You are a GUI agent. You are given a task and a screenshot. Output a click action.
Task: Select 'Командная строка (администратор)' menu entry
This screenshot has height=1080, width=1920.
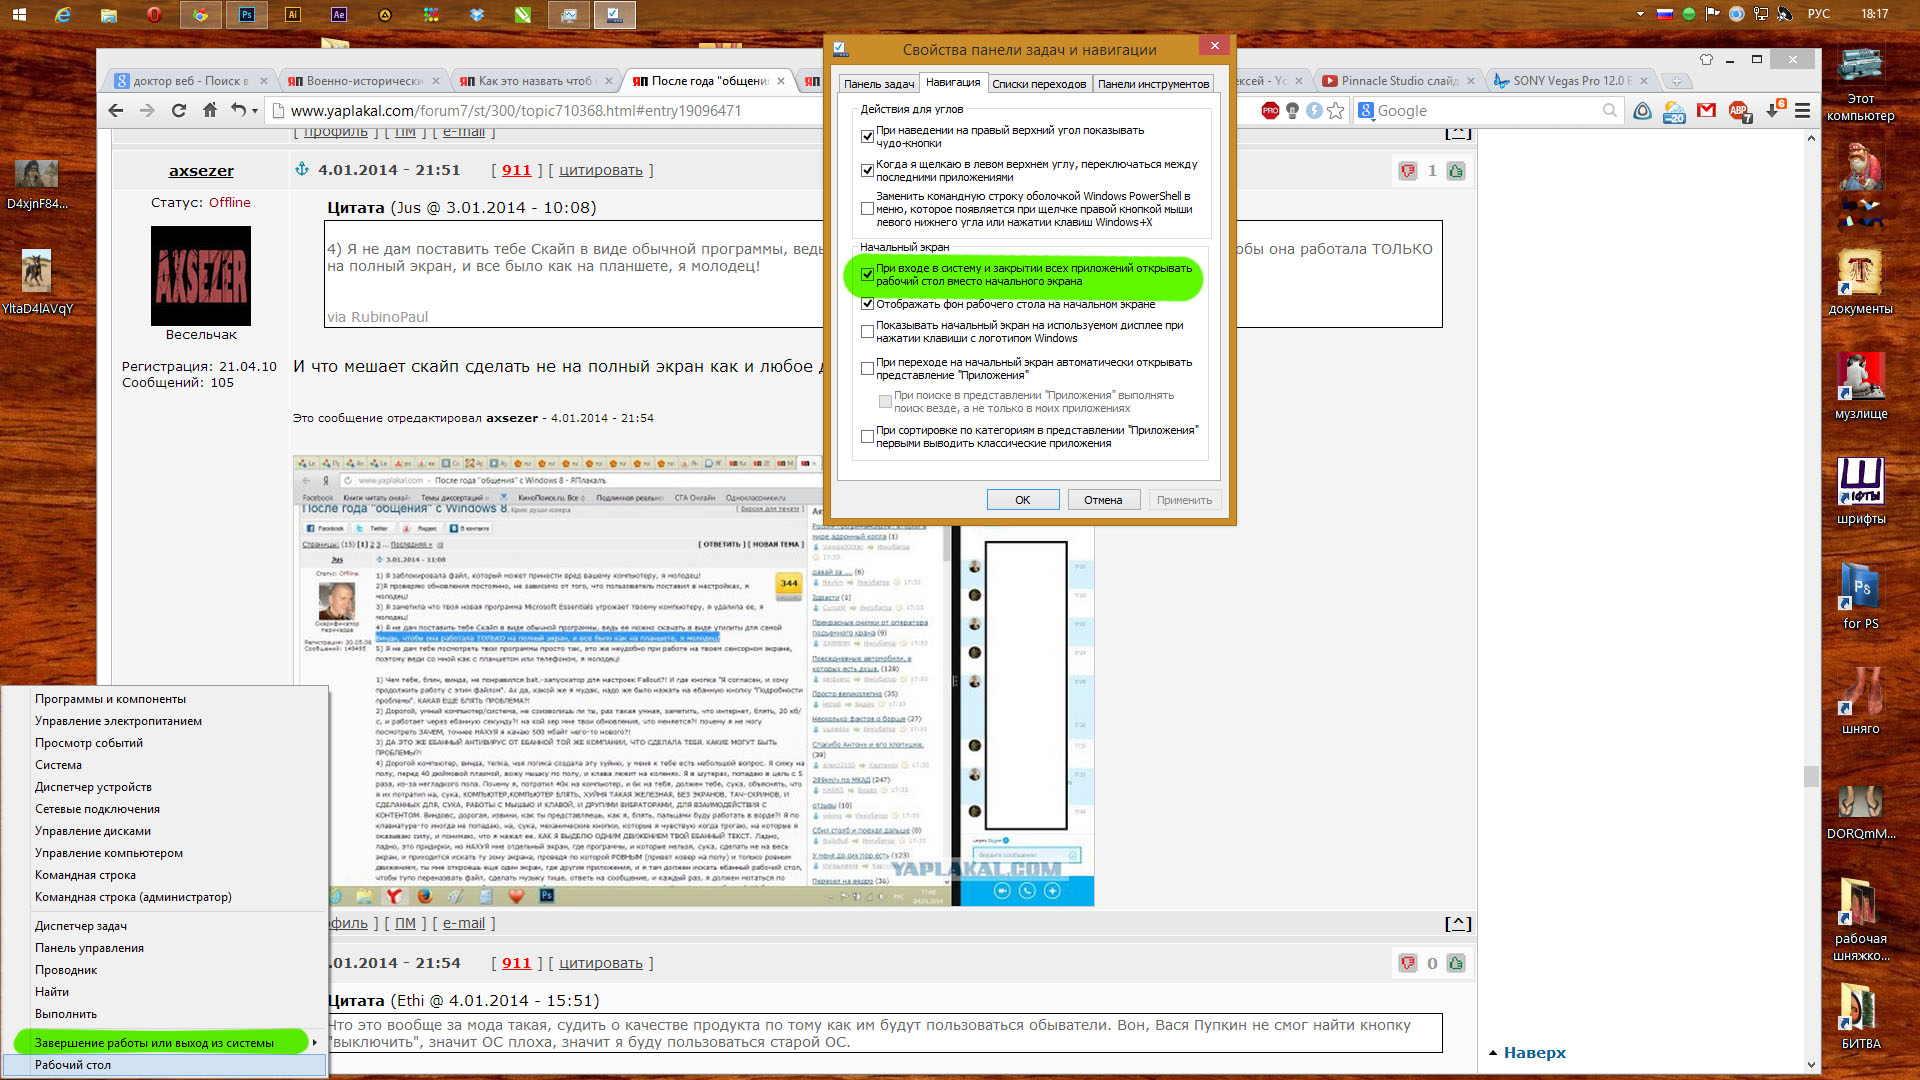pos(165,897)
